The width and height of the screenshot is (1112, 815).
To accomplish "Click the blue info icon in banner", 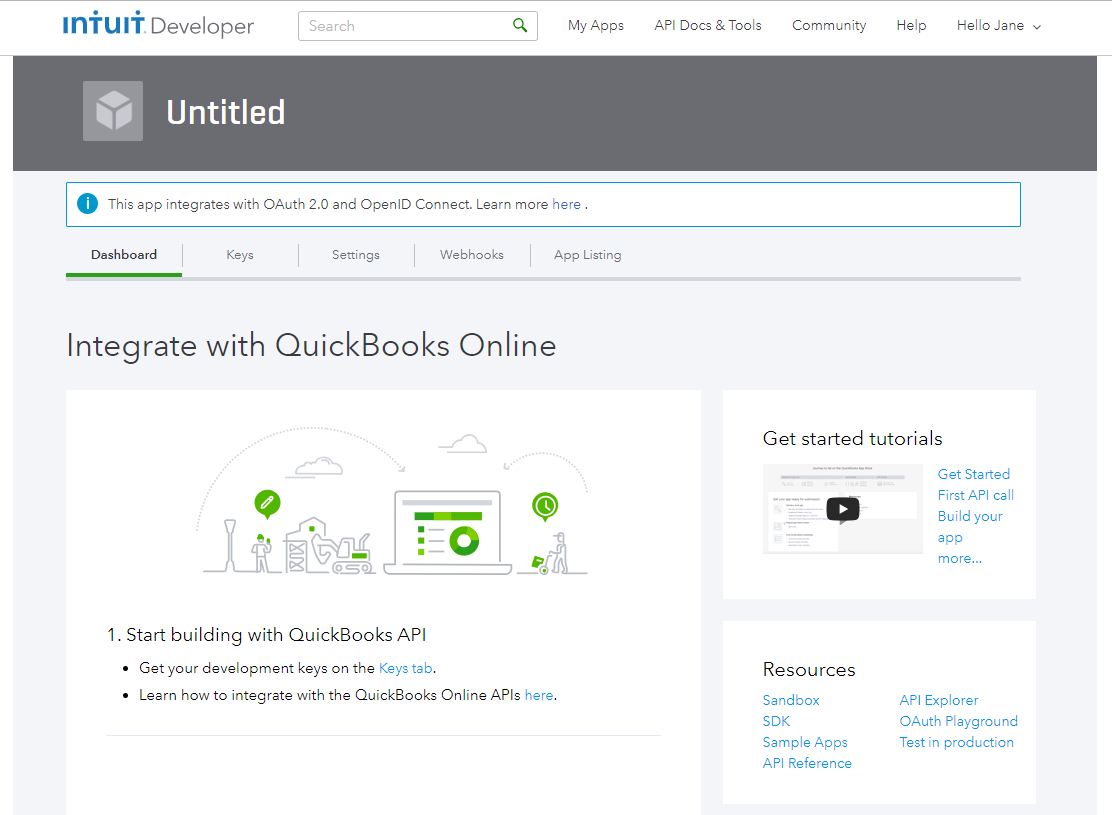I will tap(88, 204).
